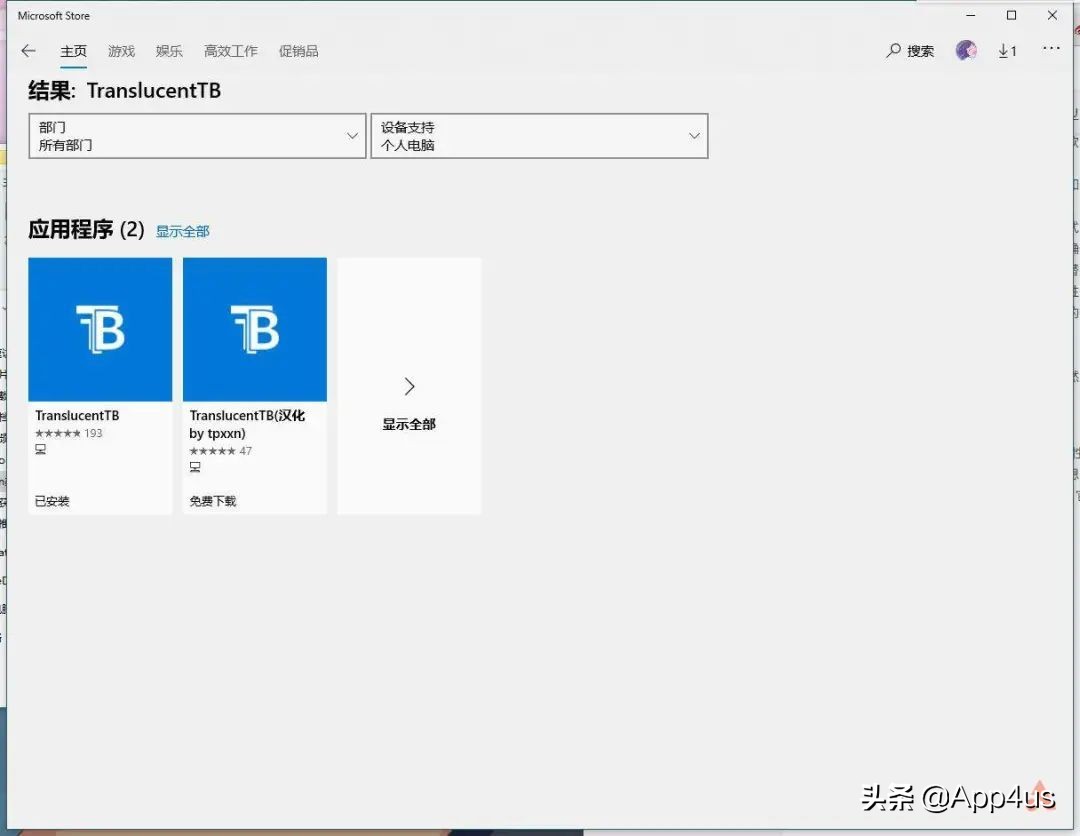Click the back arrow to go back
1080x836 pixels.
27,50
